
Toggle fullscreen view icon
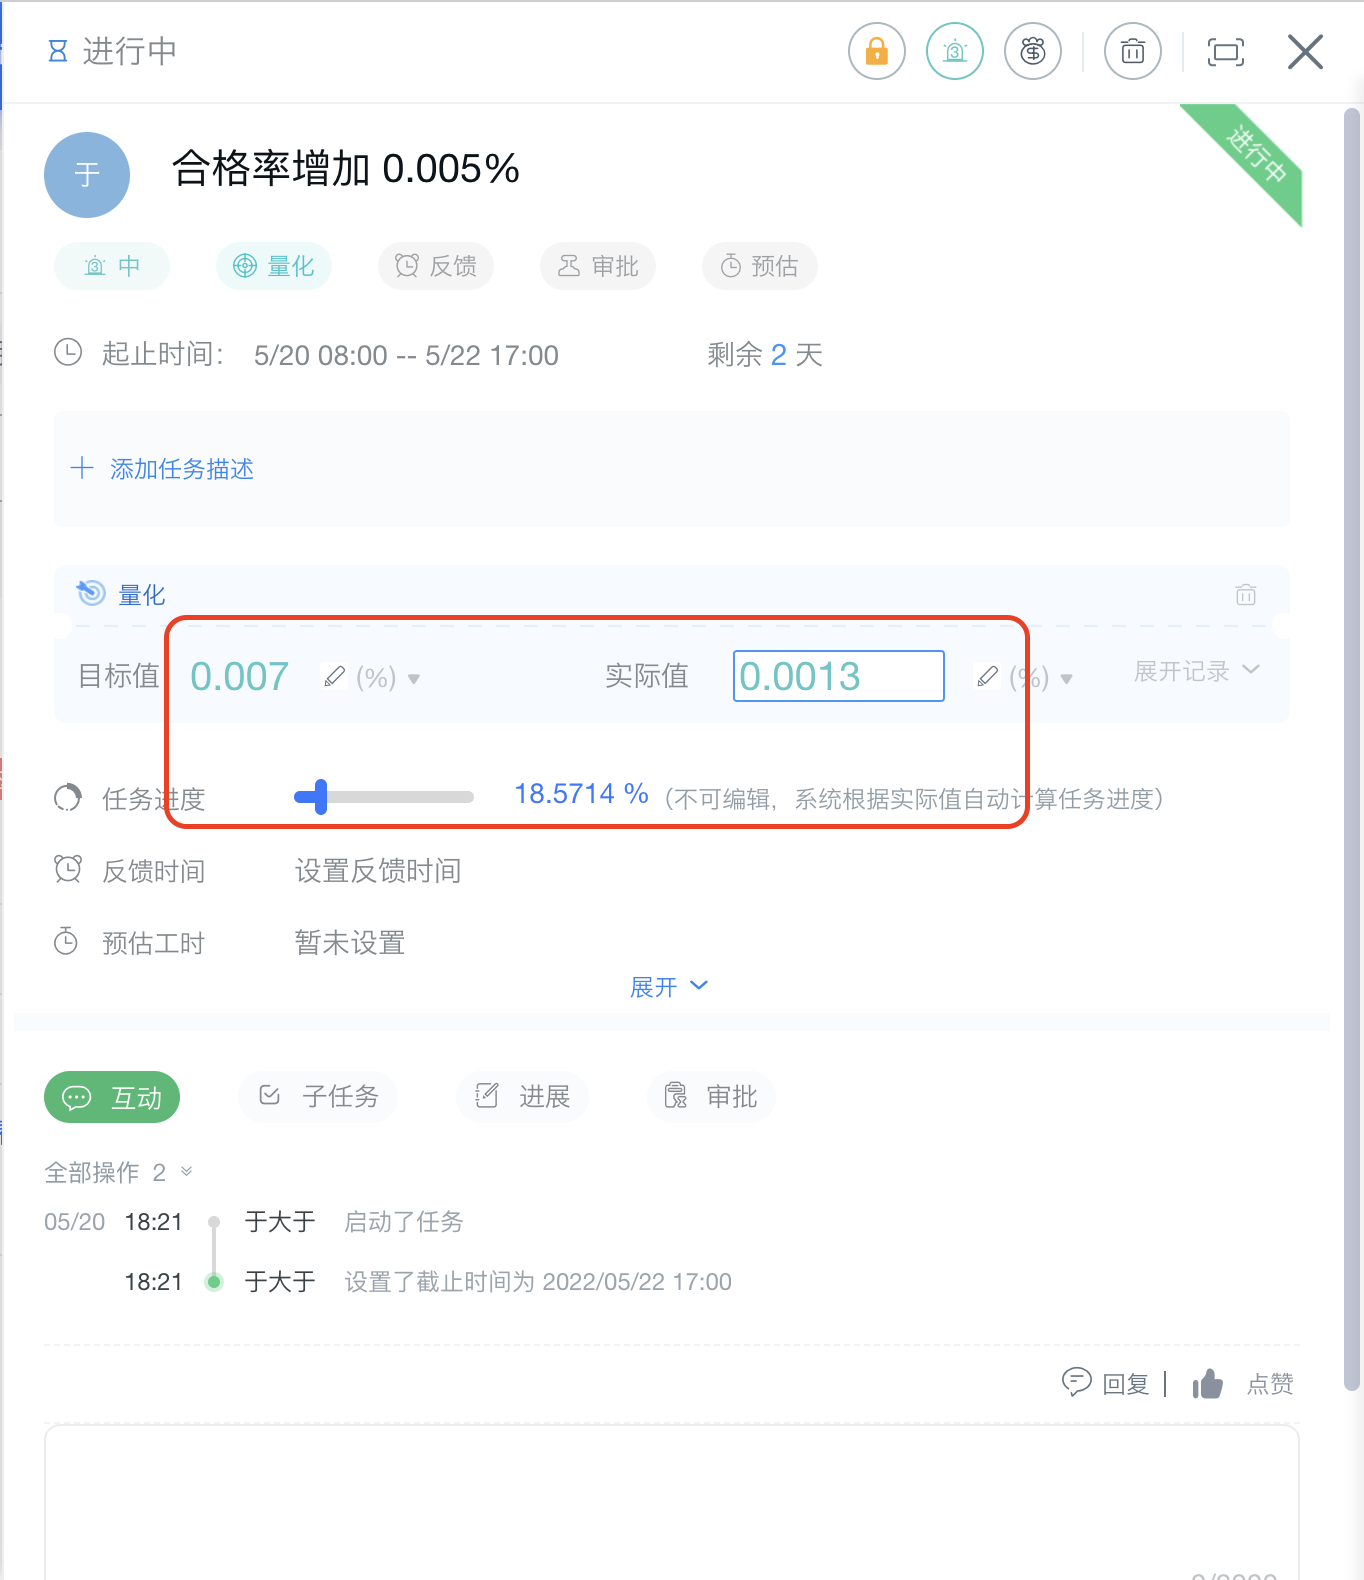point(1226,52)
